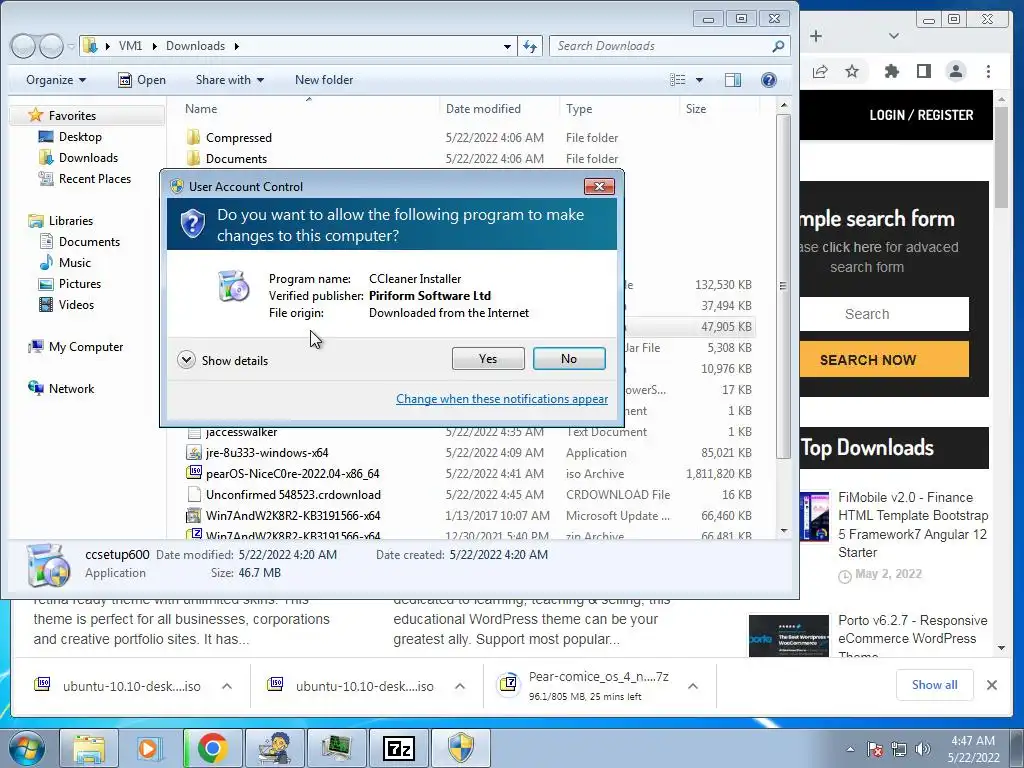Click the Explorer file list vertical scrollbar
This screenshot has height=768, width=1024.
[x=784, y=286]
